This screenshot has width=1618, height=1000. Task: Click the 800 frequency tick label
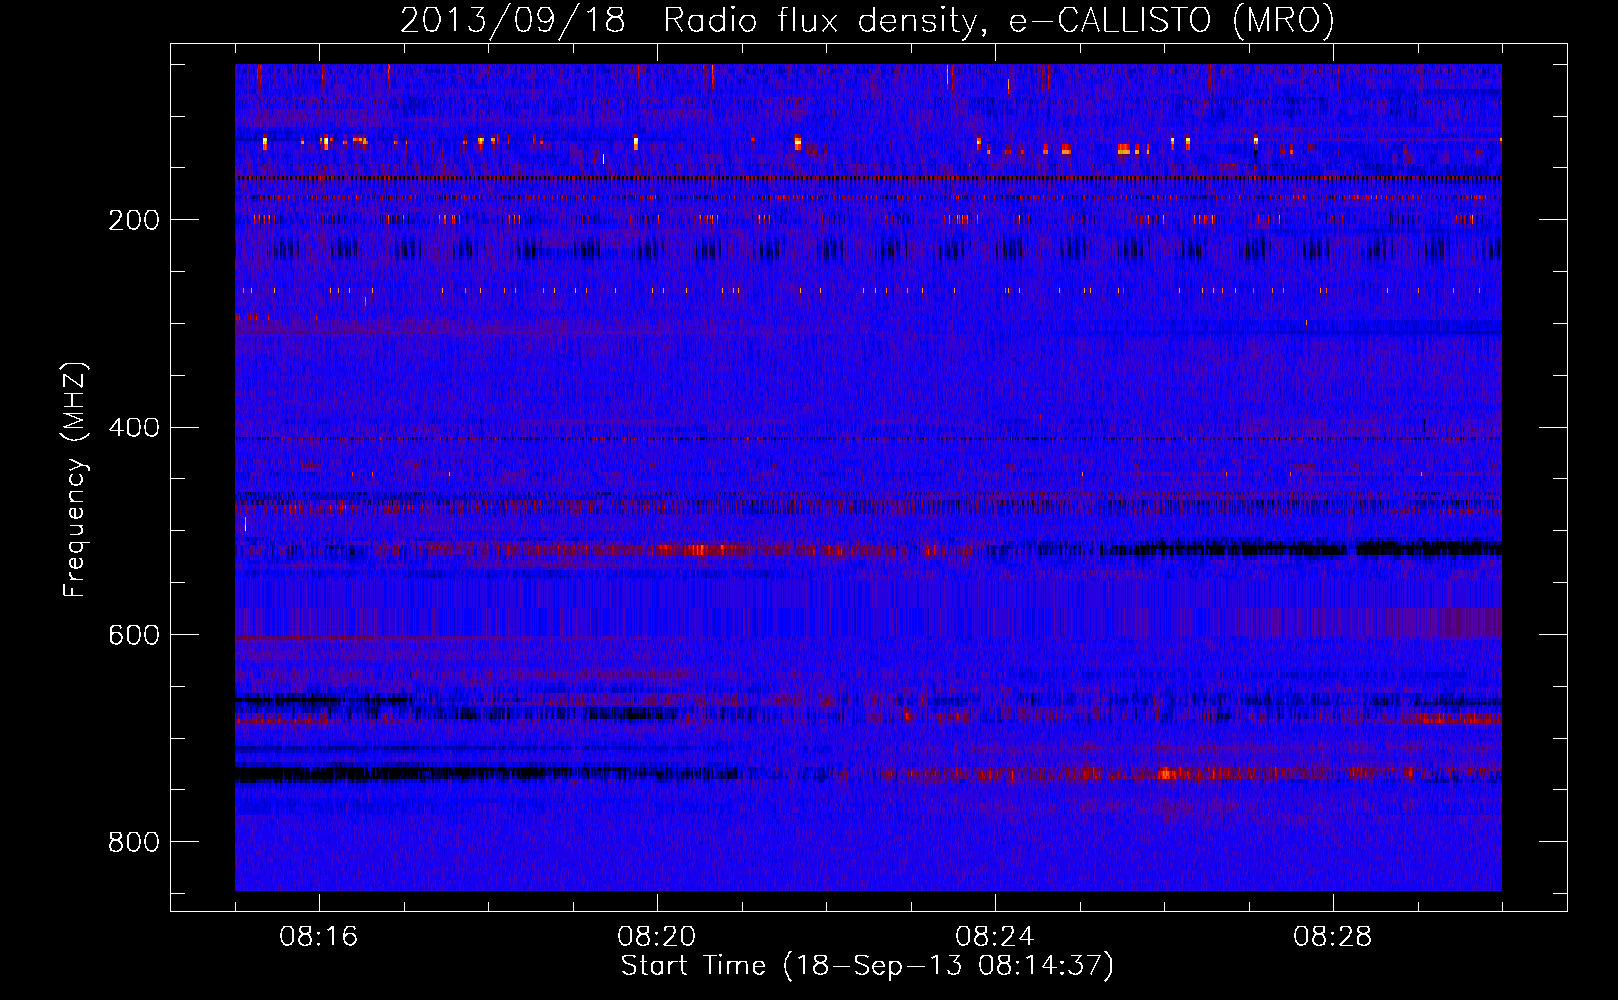[133, 842]
